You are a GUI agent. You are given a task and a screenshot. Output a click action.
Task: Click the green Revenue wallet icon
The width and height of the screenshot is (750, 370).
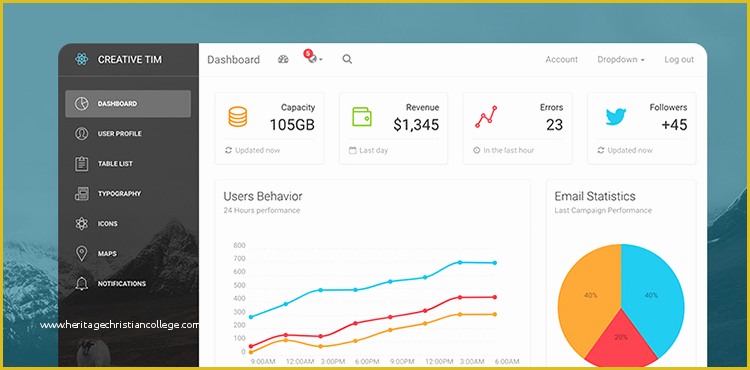tap(362, 117)
